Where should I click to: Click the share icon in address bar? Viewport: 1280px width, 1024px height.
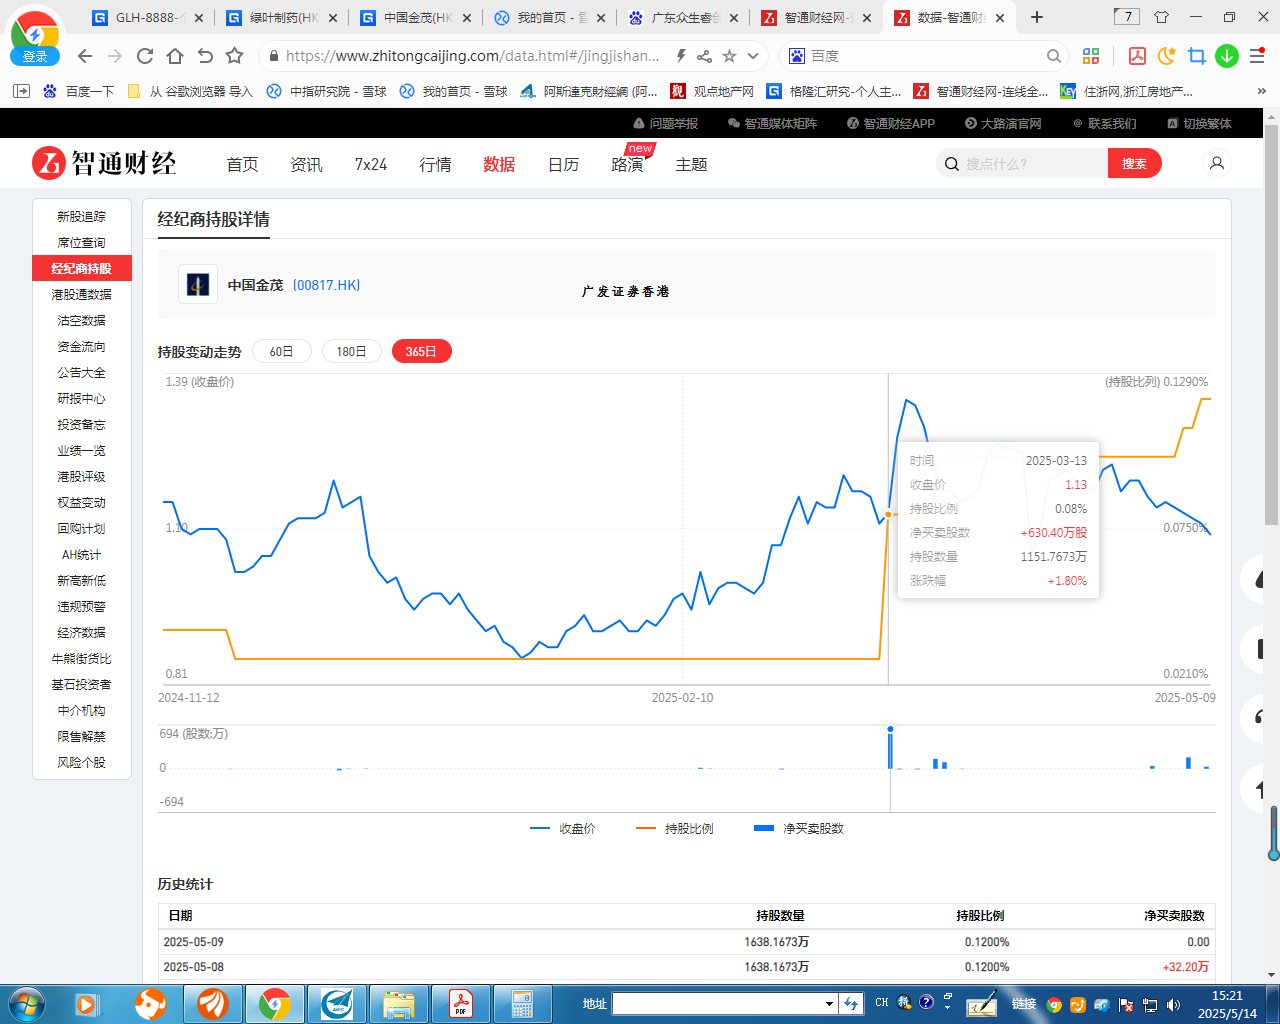point(705,56)
